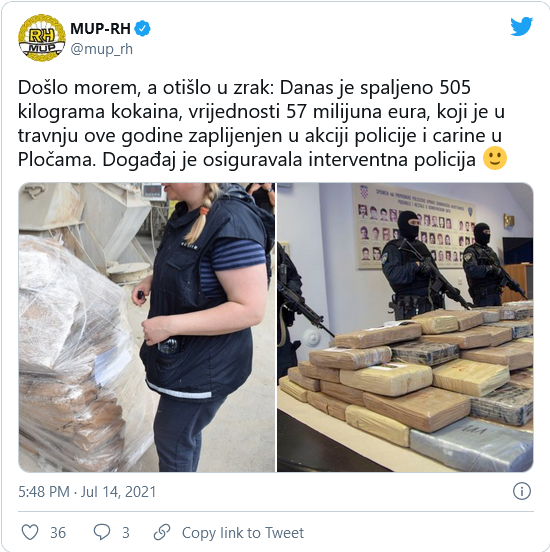Open the MUP-RH profile avatar
This screenshot has height=552, width=550.
(x=42, y=38)
